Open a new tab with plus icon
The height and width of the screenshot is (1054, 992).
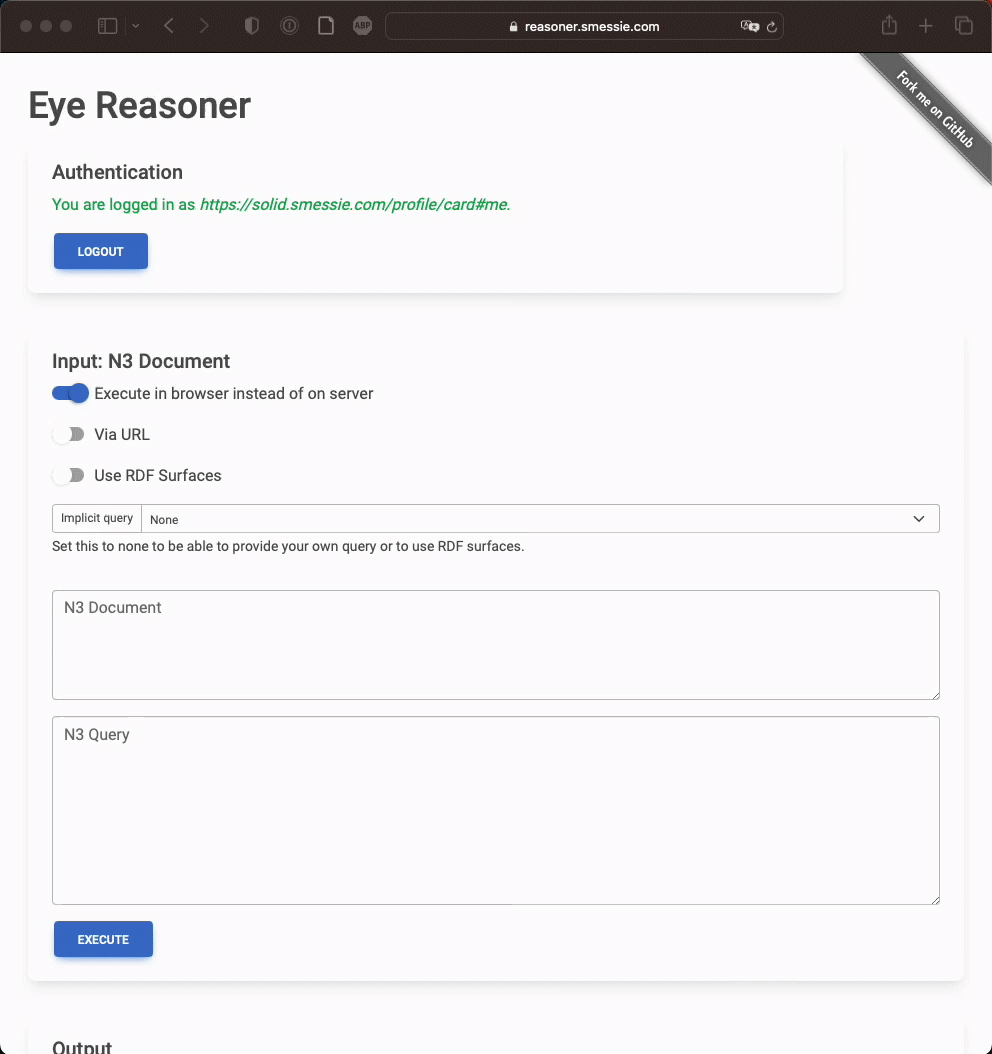(926, 27)
